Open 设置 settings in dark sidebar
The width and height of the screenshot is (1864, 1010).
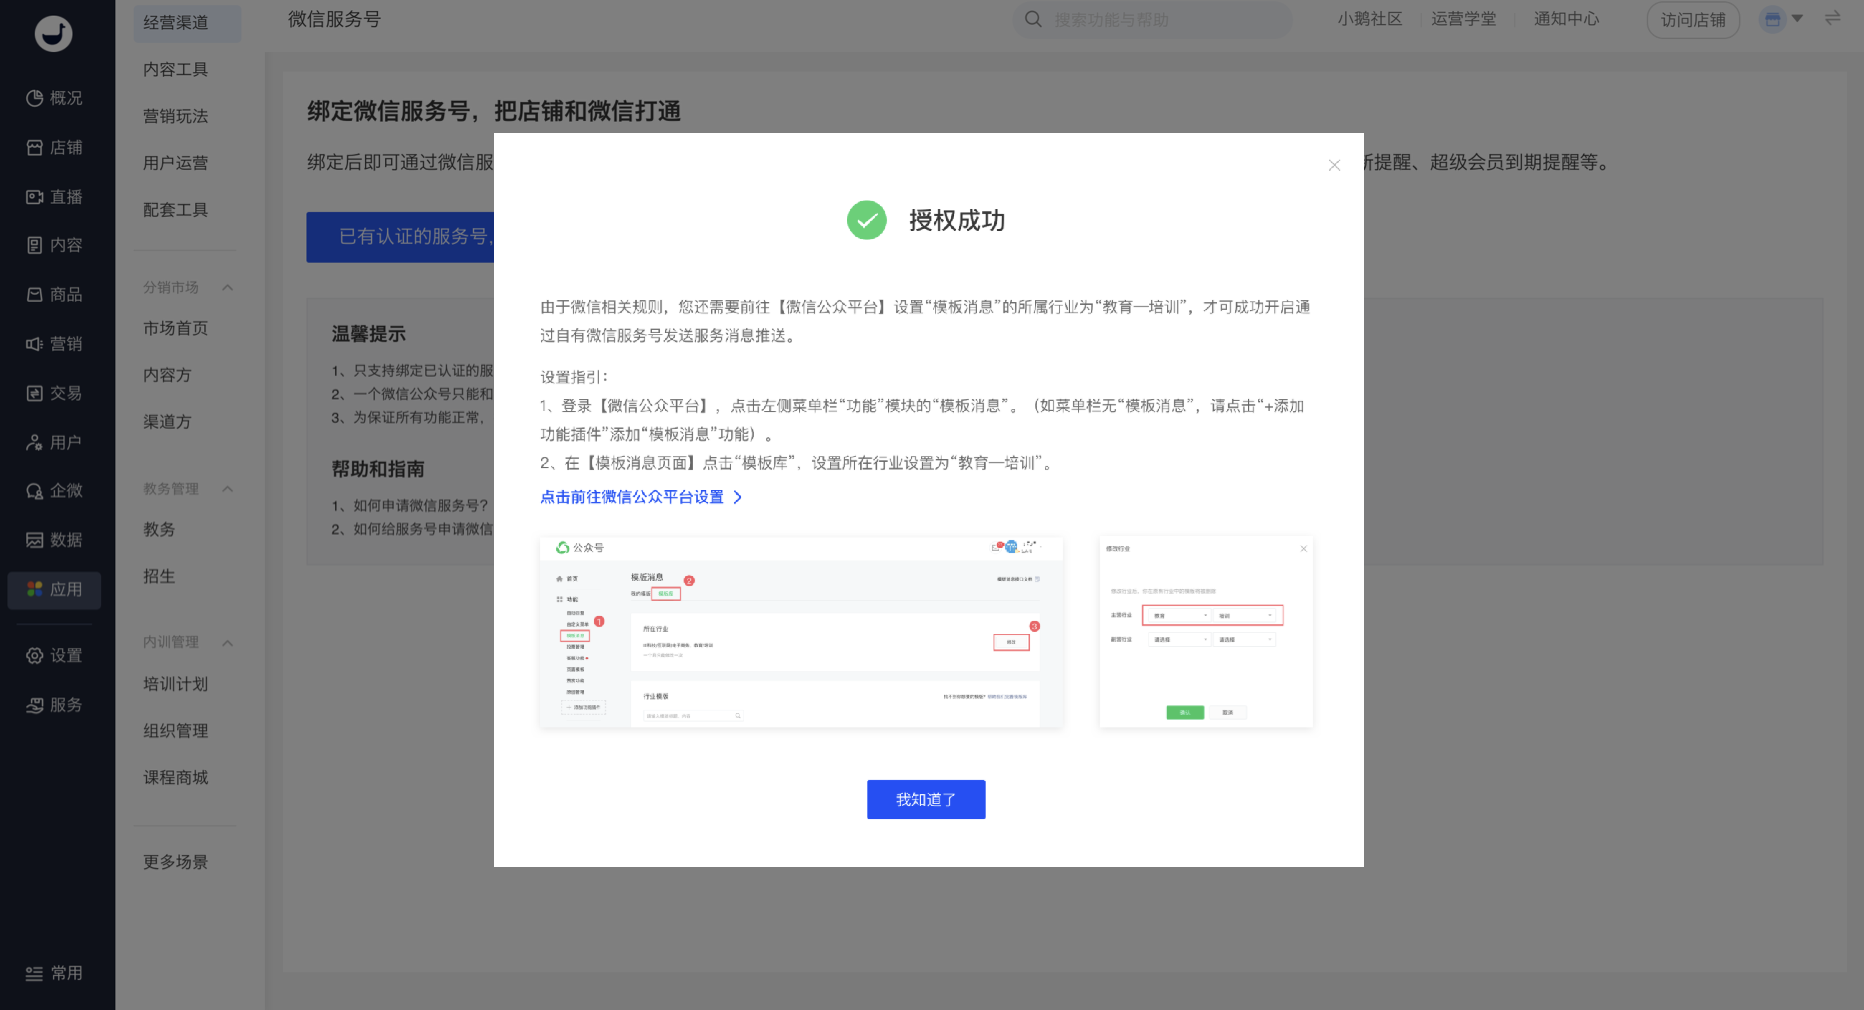pos(55,656)
